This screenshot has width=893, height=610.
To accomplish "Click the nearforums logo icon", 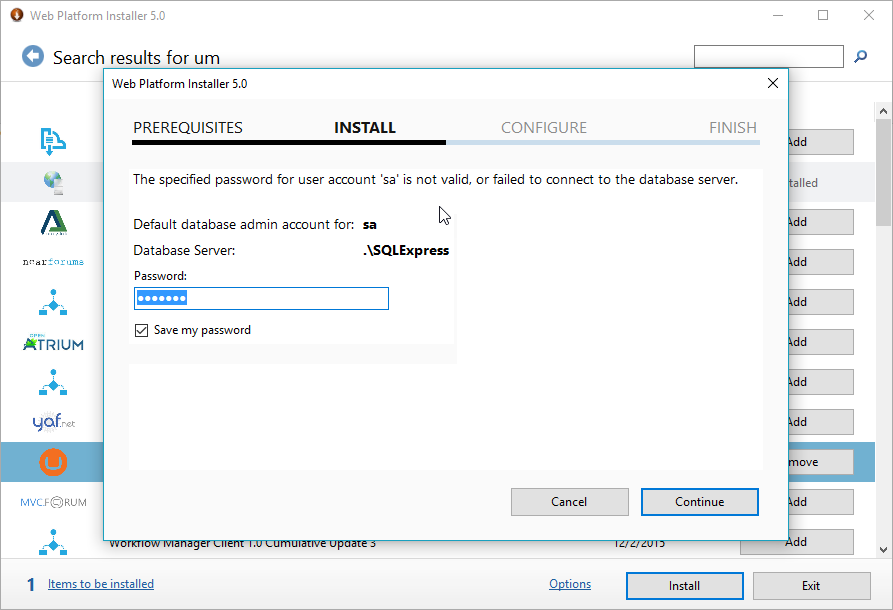I will 53,262.
